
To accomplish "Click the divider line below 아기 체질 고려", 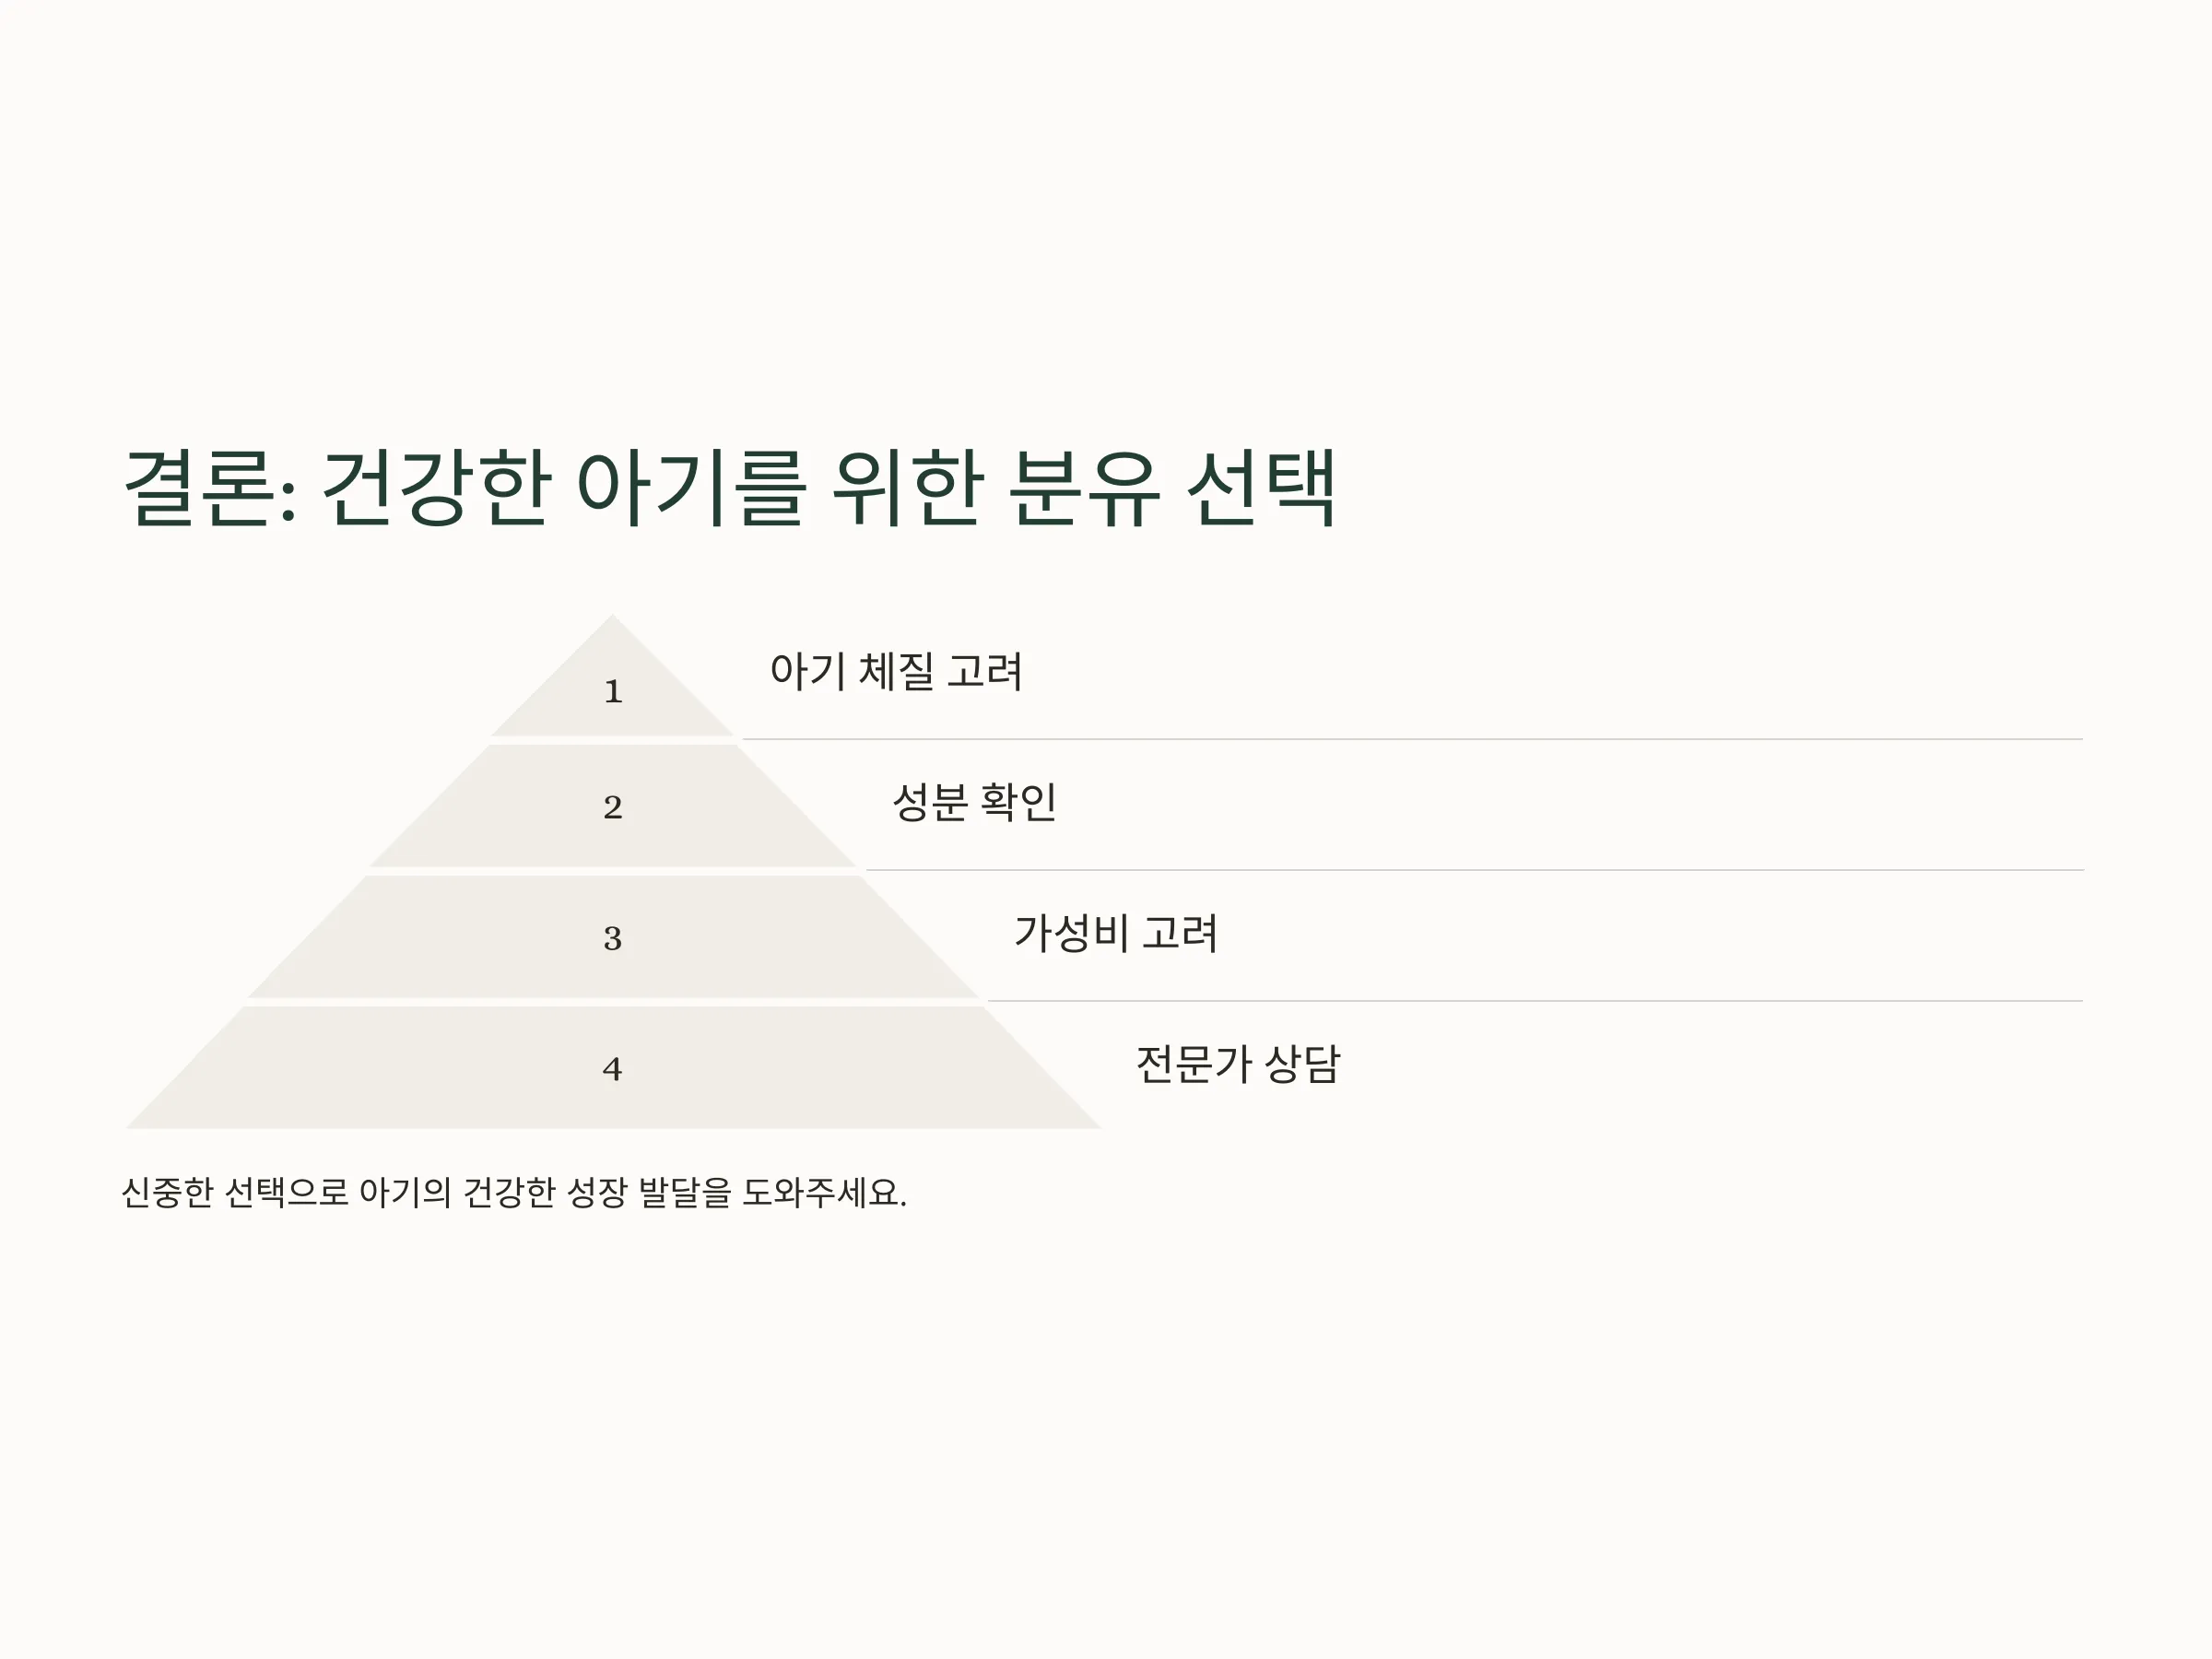I will (x=1412, y=739).
